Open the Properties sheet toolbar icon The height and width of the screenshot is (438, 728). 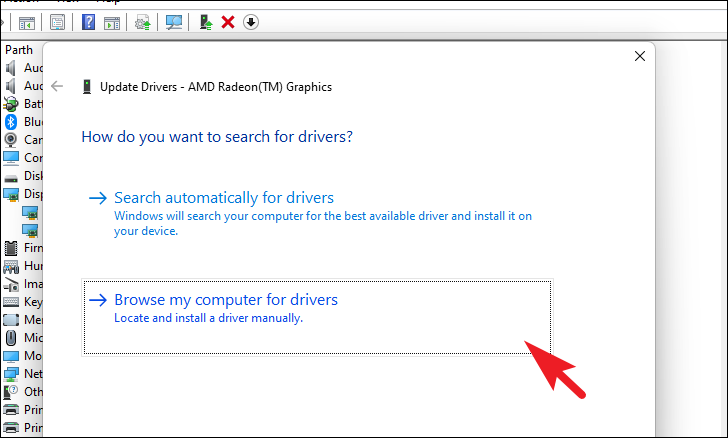pyautogui.click(x=58, y=22)
